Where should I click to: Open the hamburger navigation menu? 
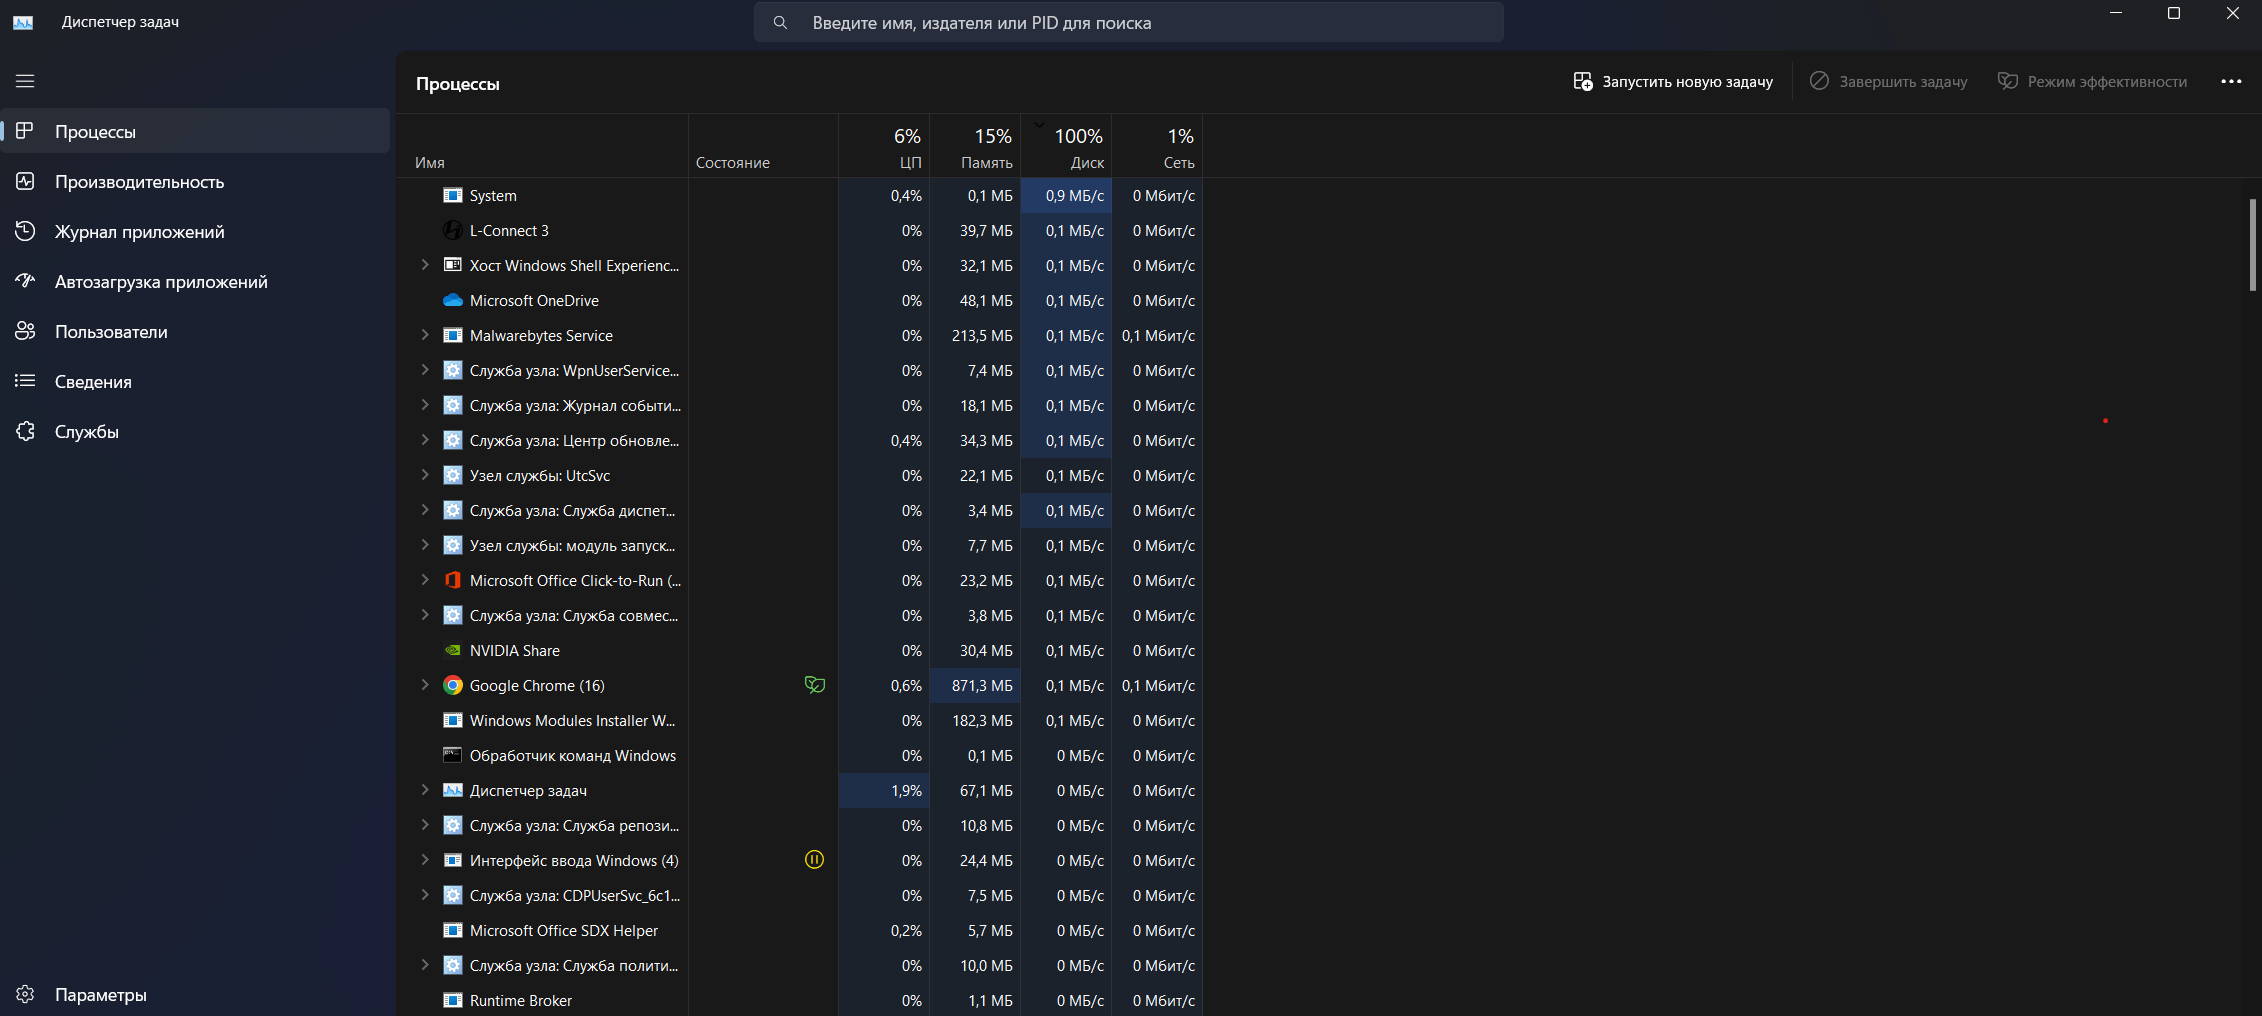(x=25, y=81)
